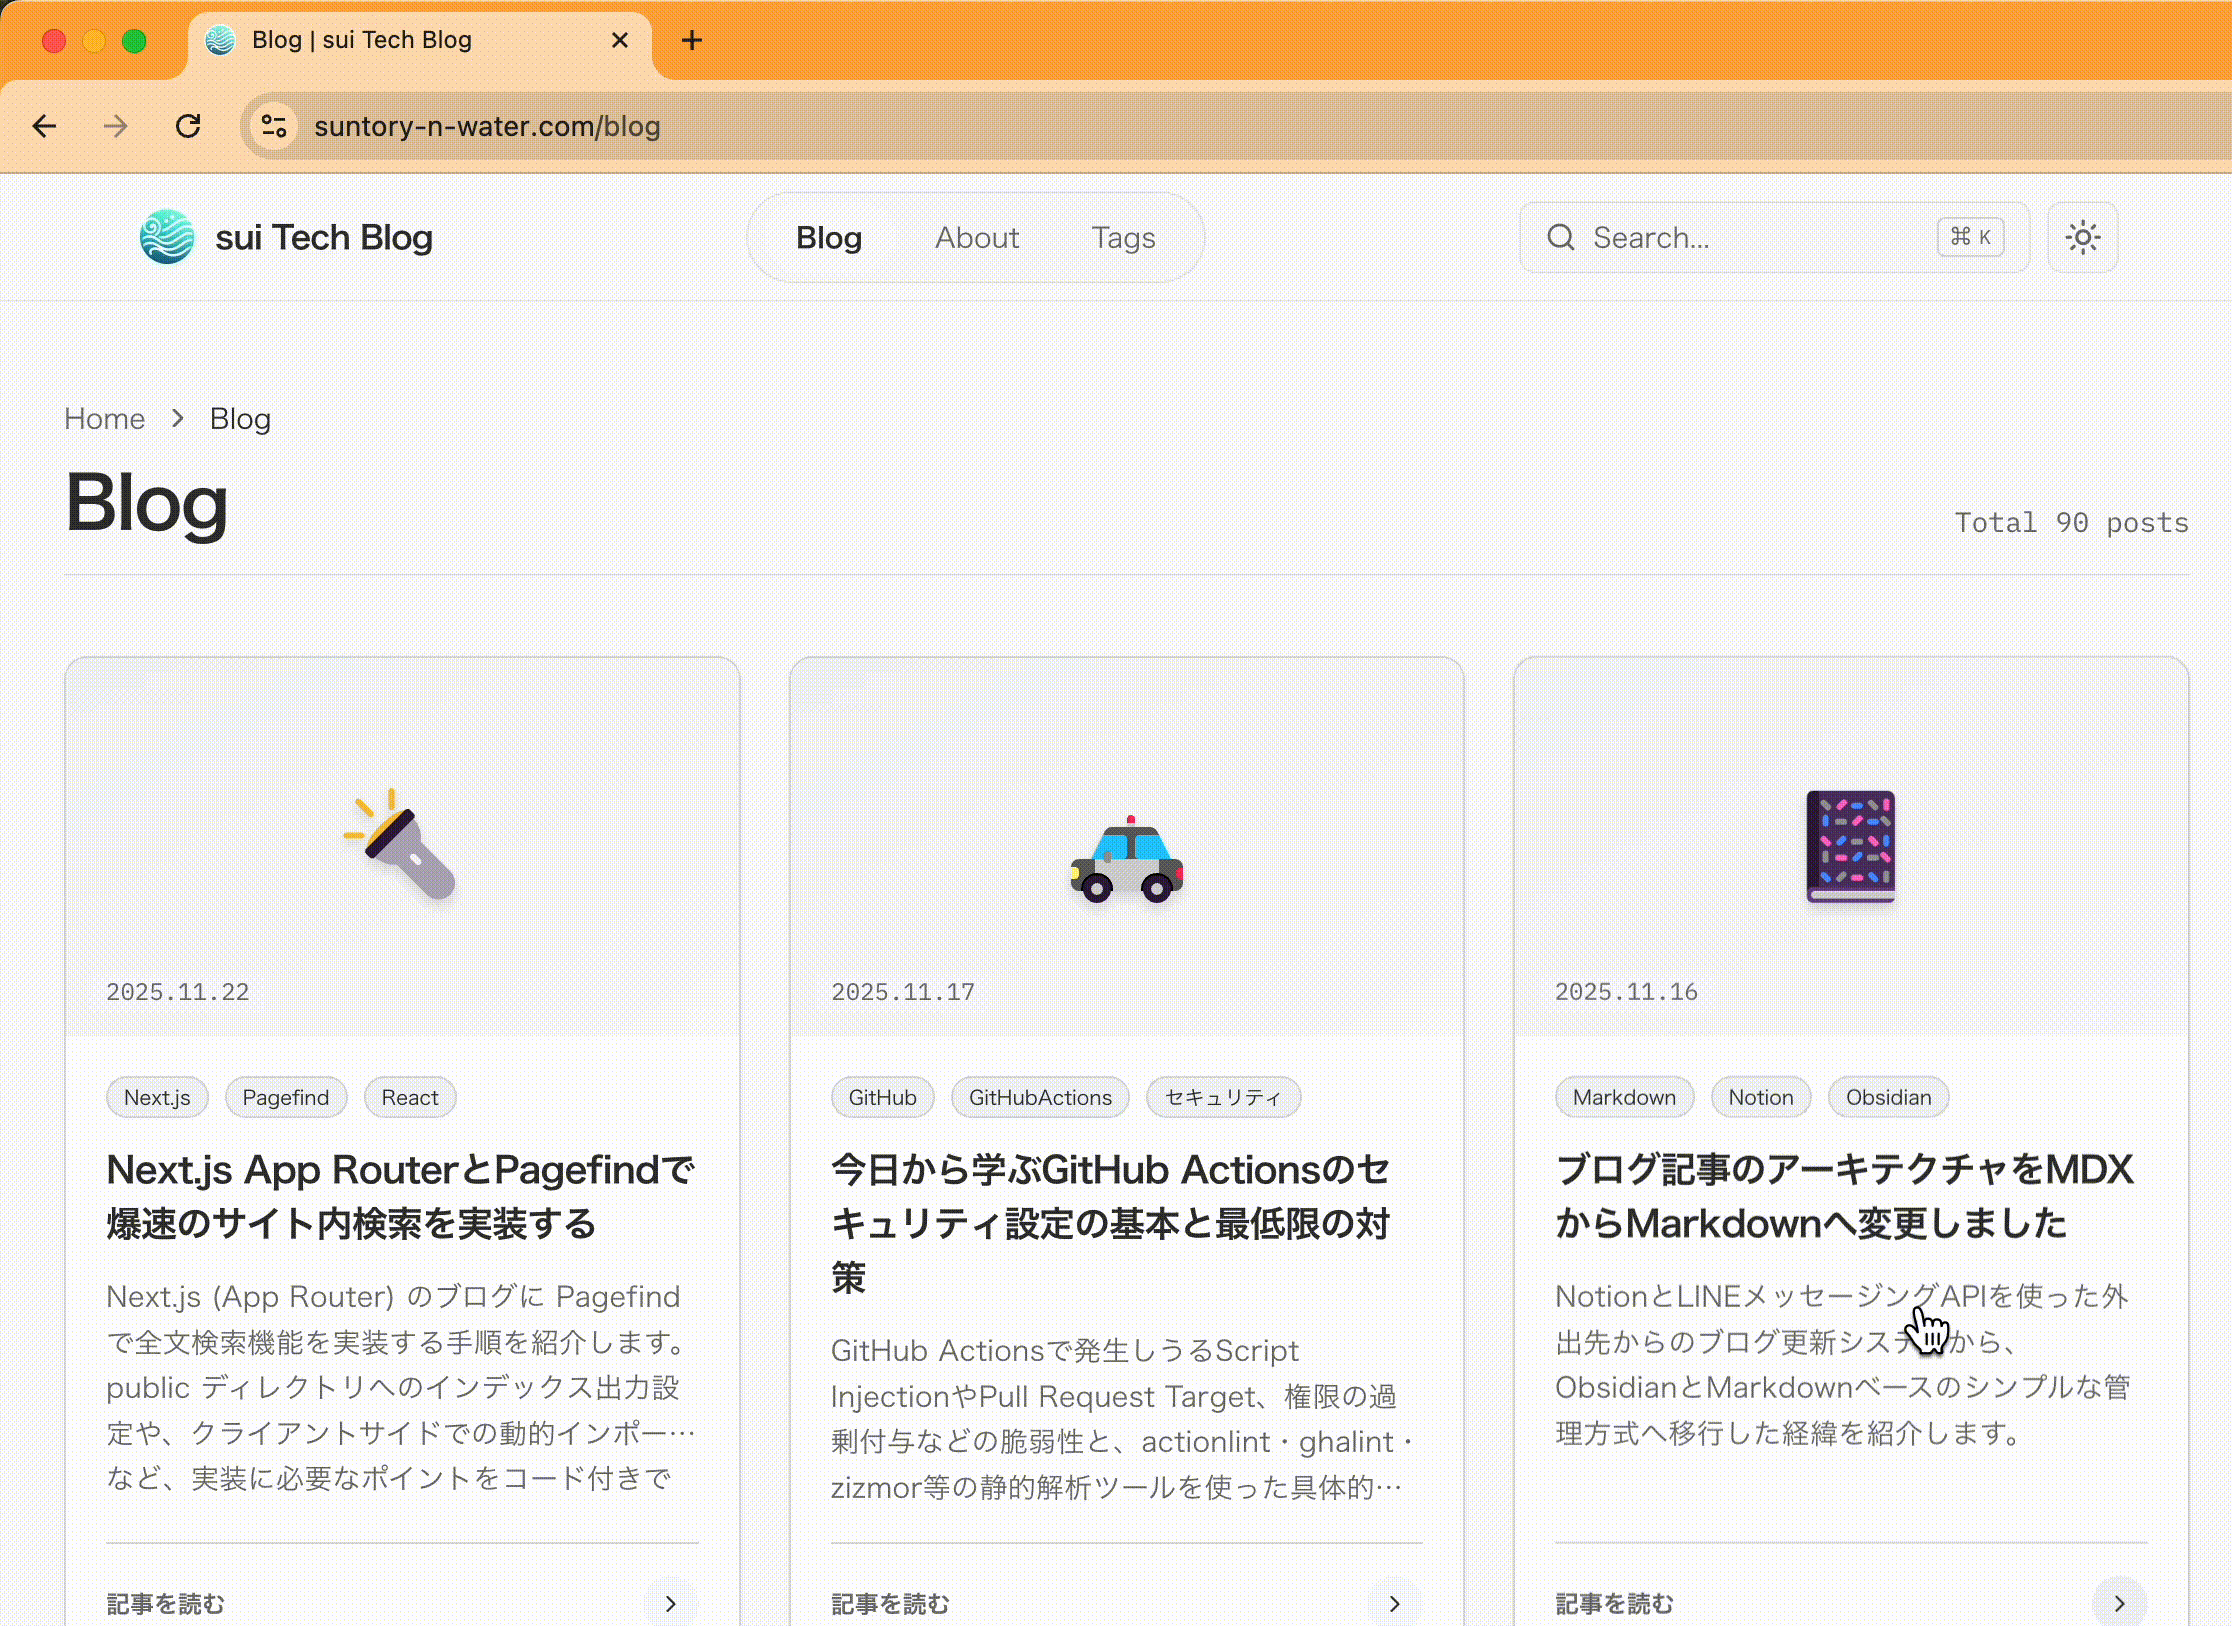
Task: Open the About navigation item
Action: click(x=976, y=238)
